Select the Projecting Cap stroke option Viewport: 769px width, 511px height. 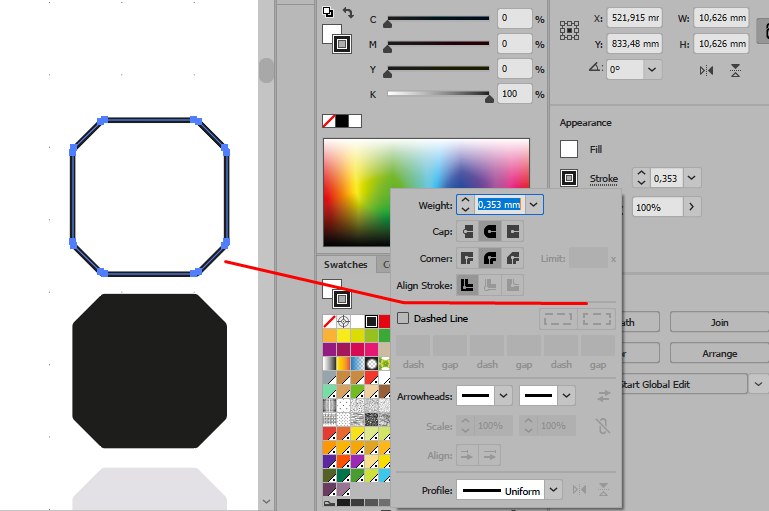coord(513,231)
